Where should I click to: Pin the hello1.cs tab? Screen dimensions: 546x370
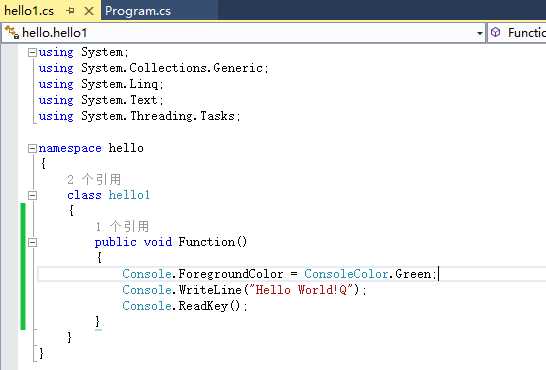(71, 11)
